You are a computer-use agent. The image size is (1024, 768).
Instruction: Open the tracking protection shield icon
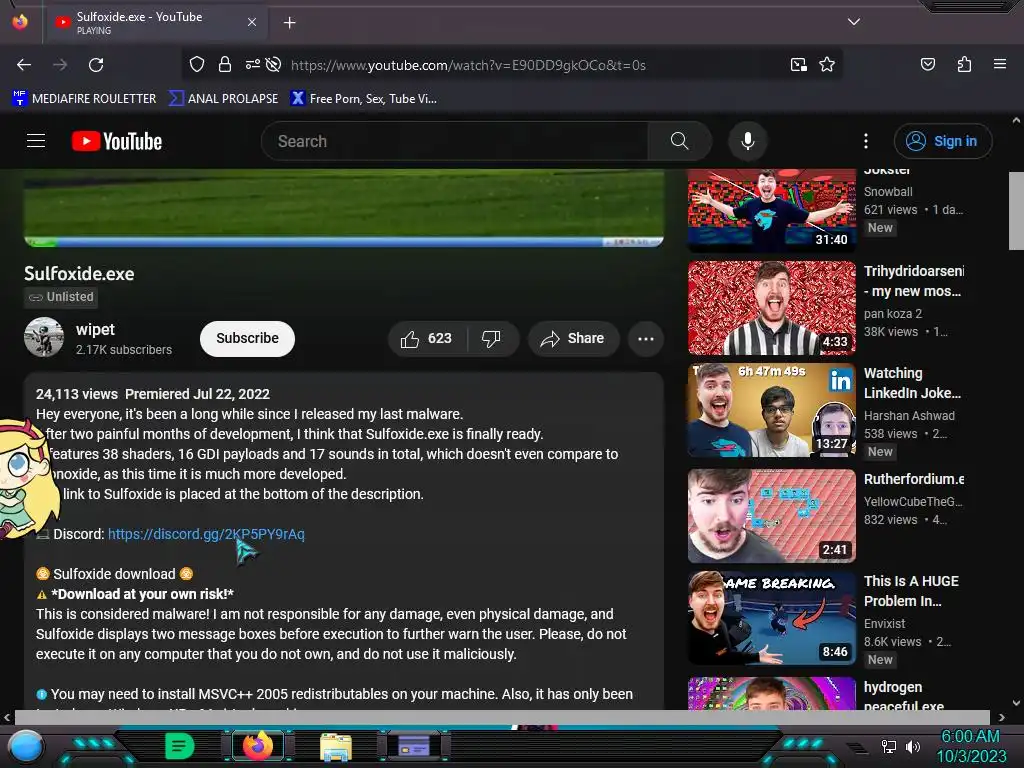pos(197,65)
